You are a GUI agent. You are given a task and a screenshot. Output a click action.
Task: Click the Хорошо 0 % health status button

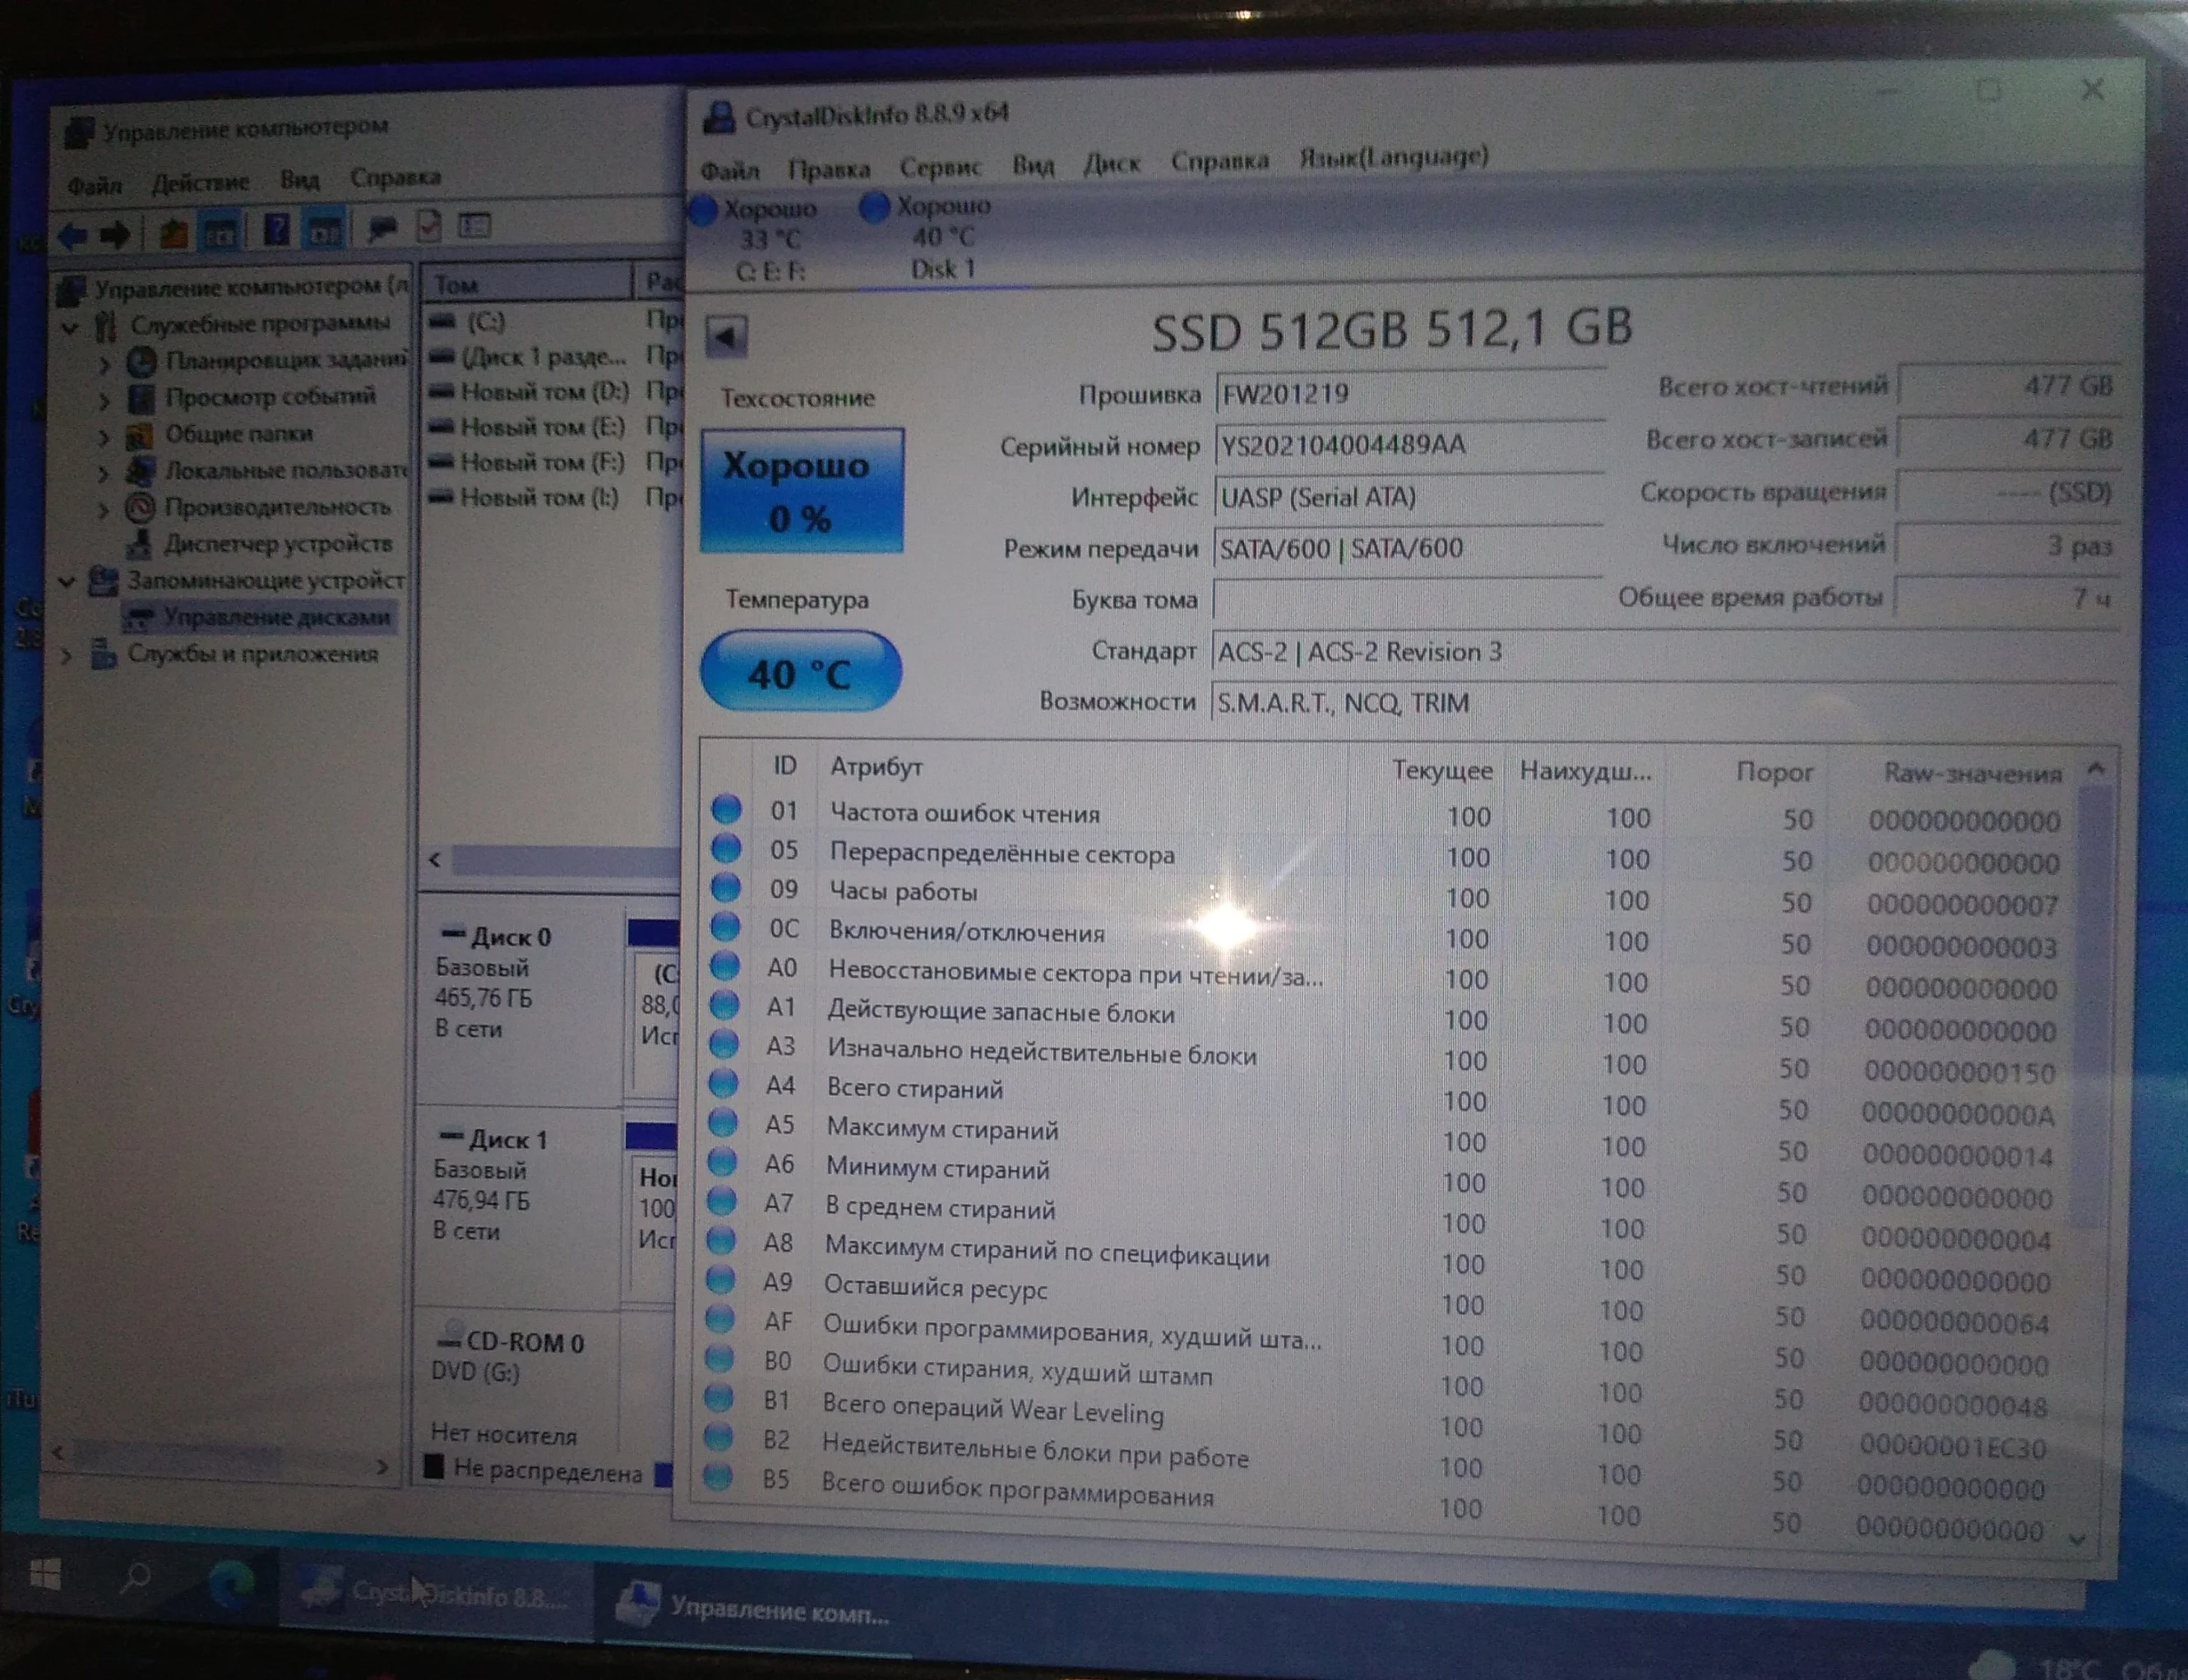tap(802, 491)
